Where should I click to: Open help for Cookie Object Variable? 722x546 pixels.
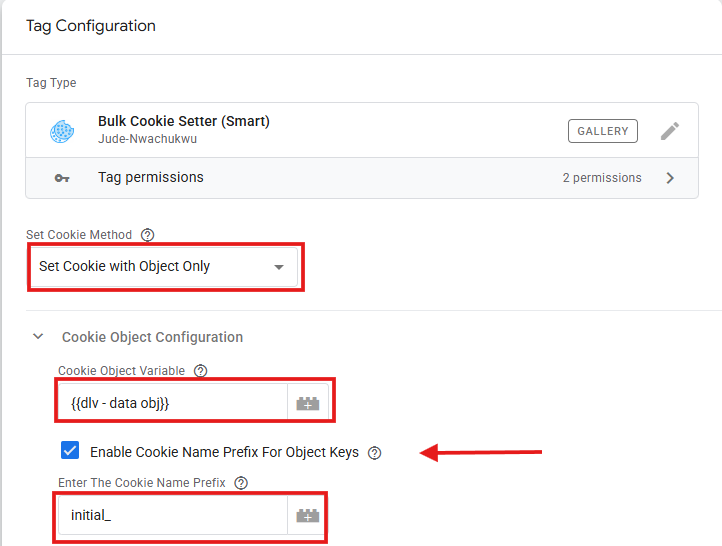tap(200, 371)
